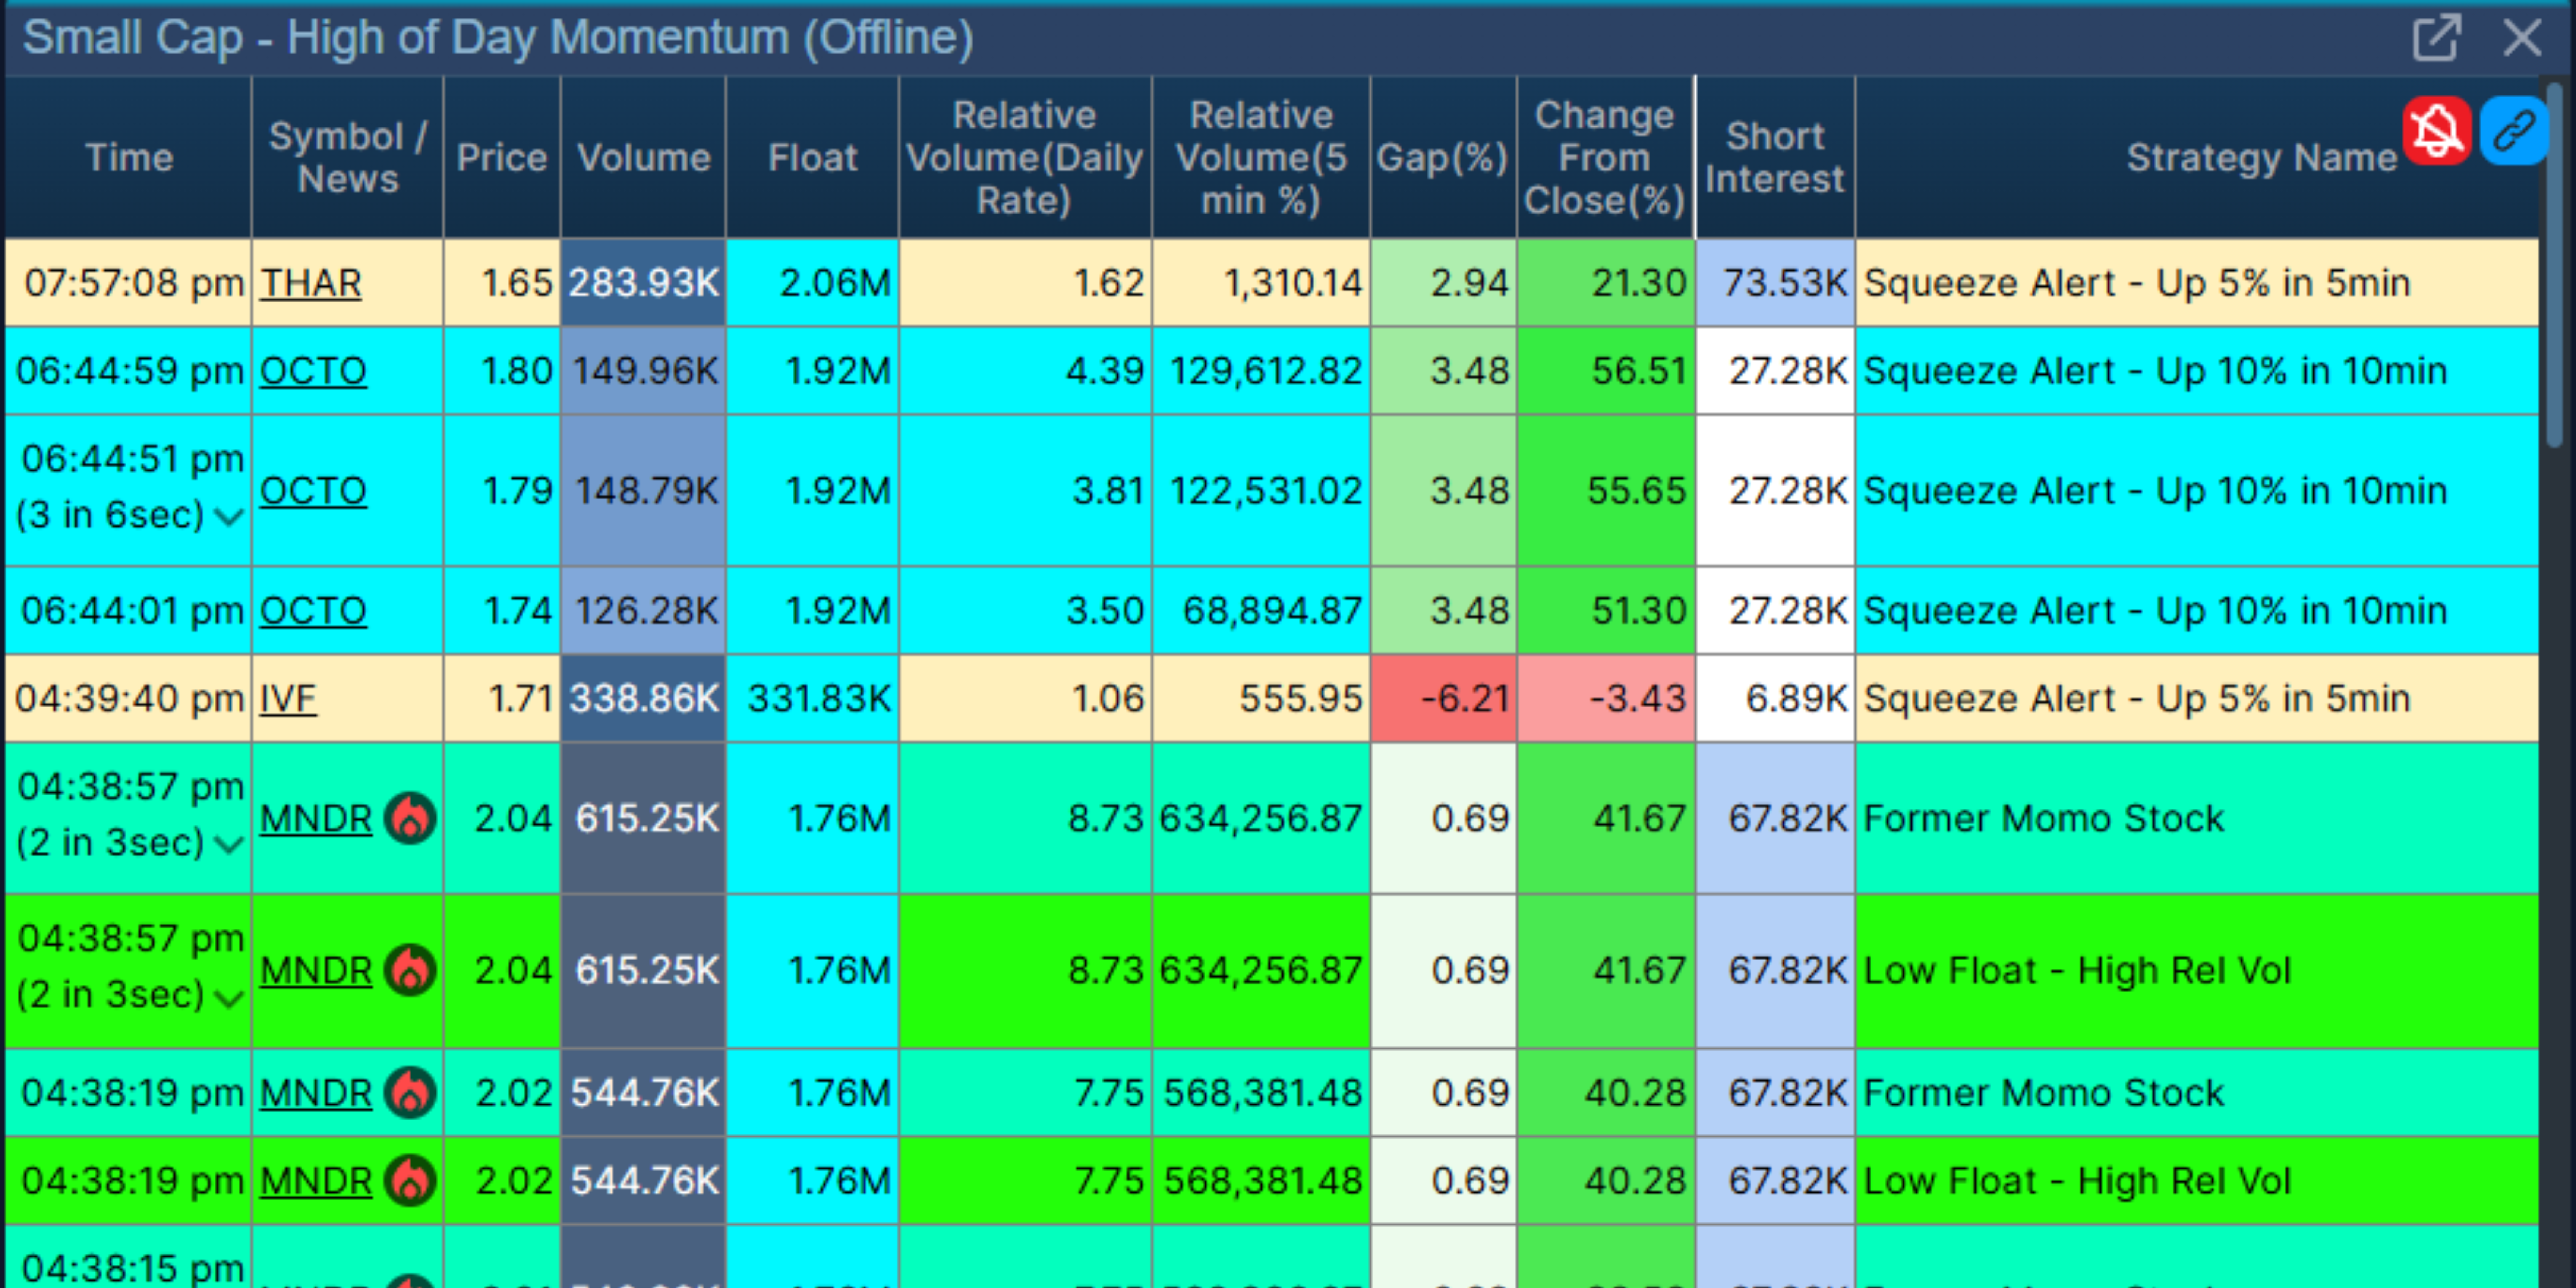Image resolution: width=2576 pixels, height=1288 pixels.
Task: Click the 555.95 relative volume cell
Action: (1261, 699)
